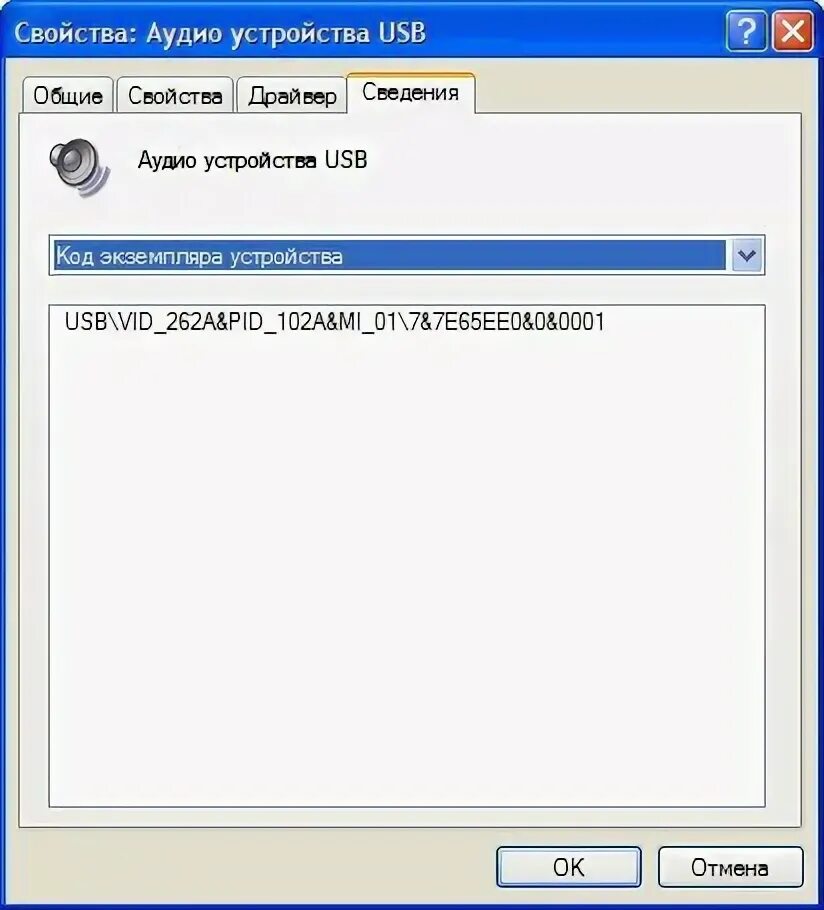Go to the Драйвер tab
This screenshot has width=824, height=910.
(292, 95)
